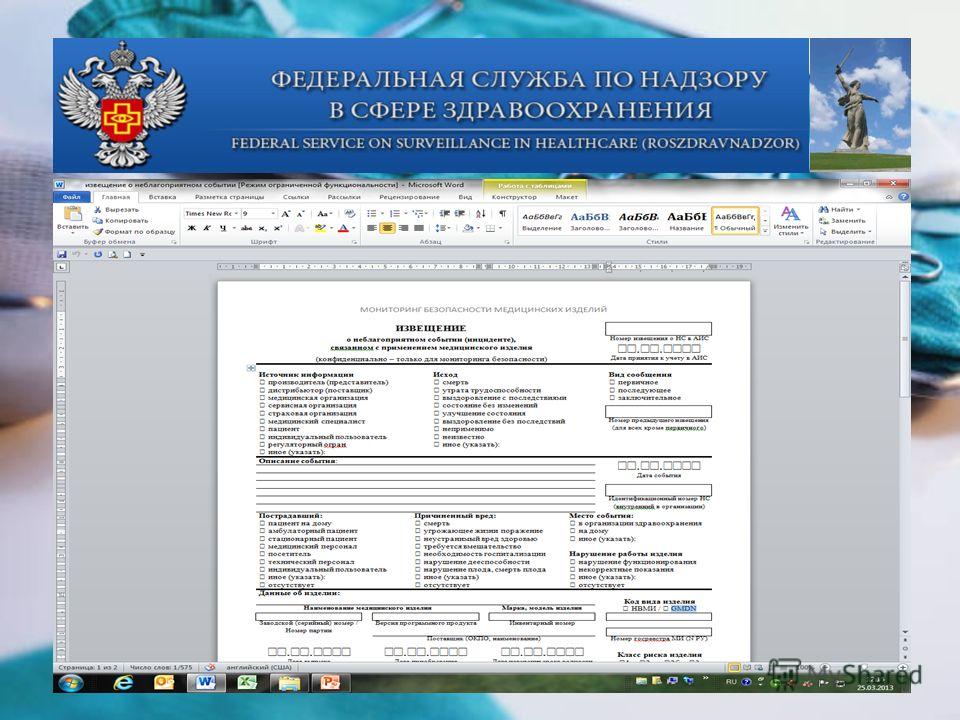Open the Select (Выделить) dropdown
Viewport: 960px width, 720px height.
click(x=845, y=231)
